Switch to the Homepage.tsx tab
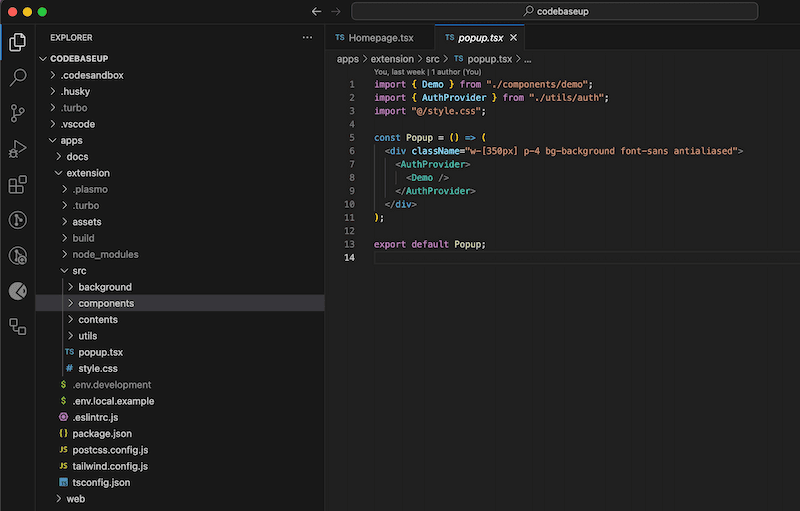The width and height of the screenshot is (800, 511). [380, 38]
